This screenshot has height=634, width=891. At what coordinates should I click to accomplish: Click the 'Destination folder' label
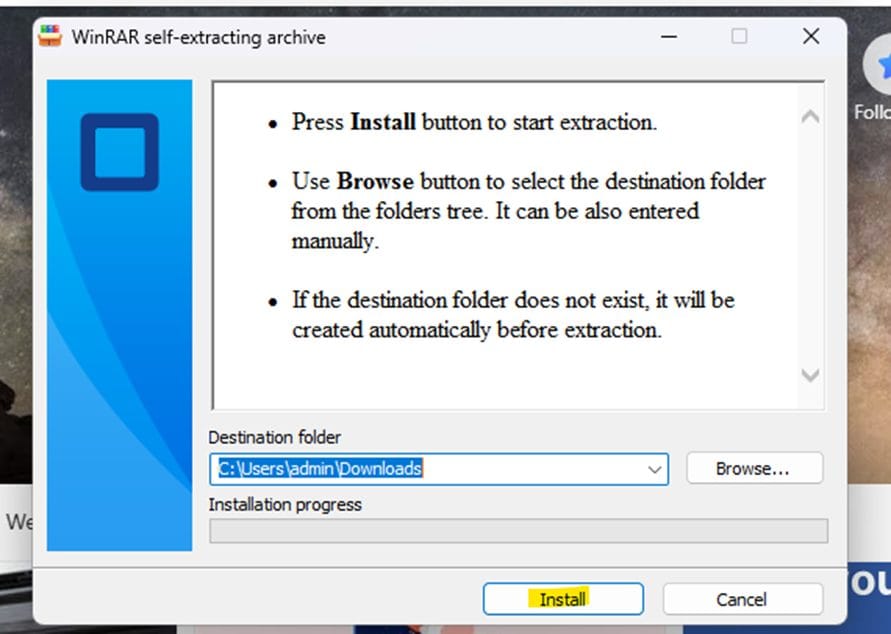pyautogui.click(x=274, y=437)
